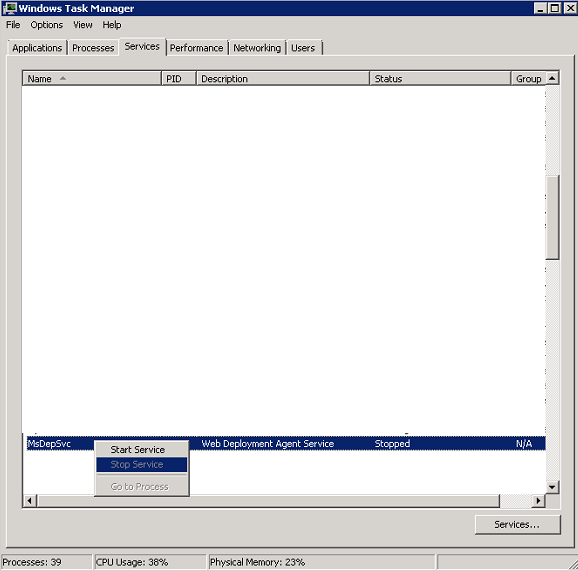Switch to the Users tab
The height and width of the screenshot is (571, 578).
(303, 48)
